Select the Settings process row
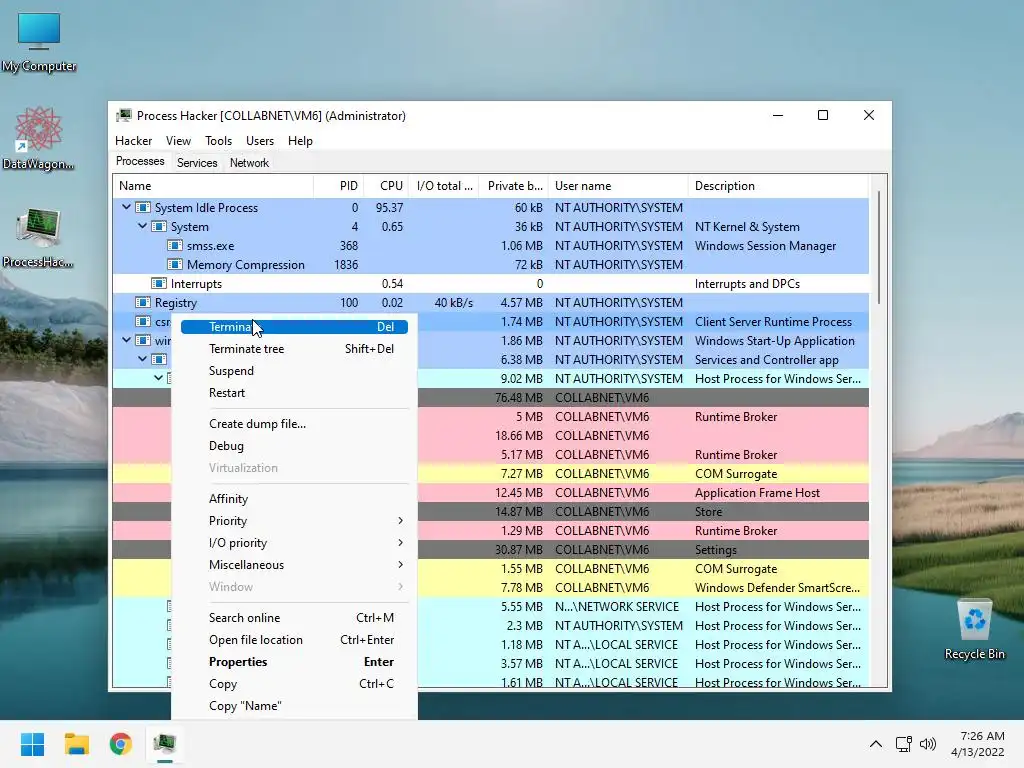 [490, 550]
